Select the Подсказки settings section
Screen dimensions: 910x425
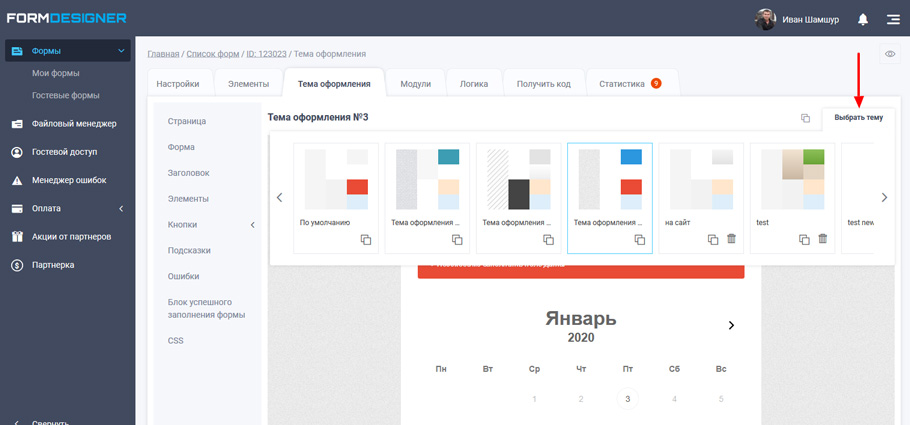(x=189, y=250)
